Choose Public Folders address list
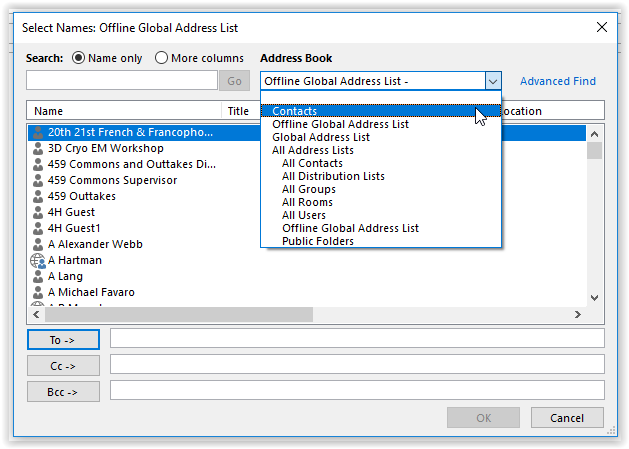 click(x=381, y=241)
